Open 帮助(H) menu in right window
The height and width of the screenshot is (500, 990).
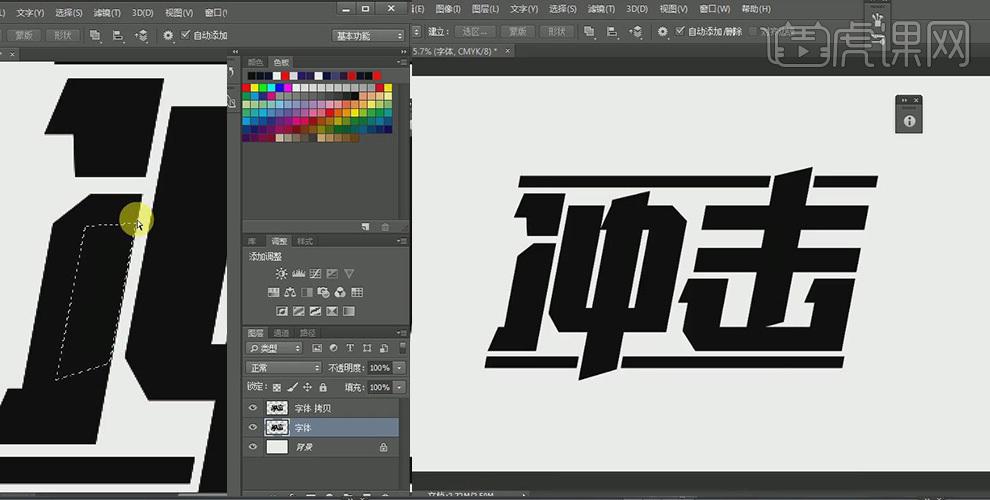[756, 9]
